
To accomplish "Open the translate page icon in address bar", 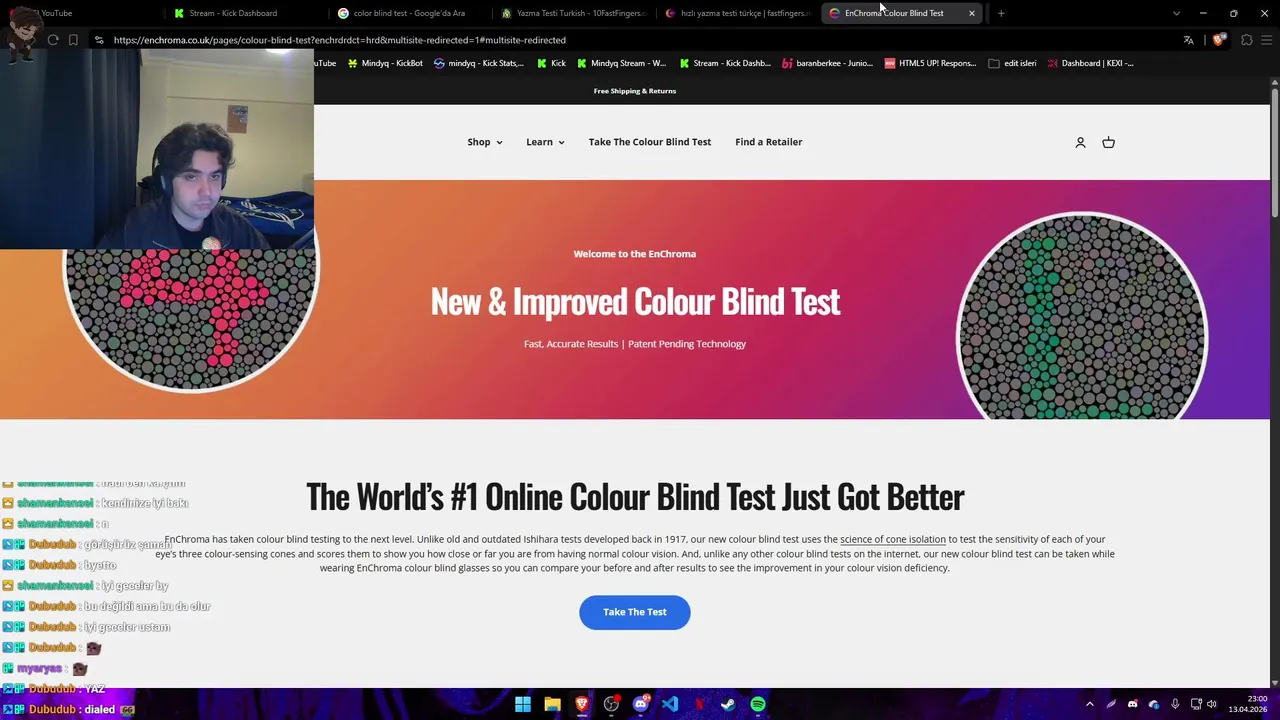I will click(x=1188, y=40).
